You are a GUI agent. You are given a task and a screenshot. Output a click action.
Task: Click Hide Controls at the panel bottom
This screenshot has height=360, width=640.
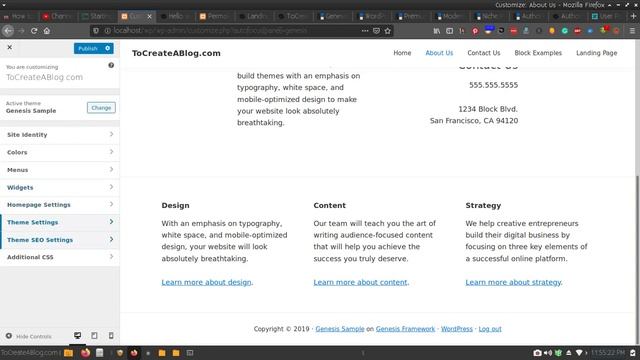click(x=29, y=336)
